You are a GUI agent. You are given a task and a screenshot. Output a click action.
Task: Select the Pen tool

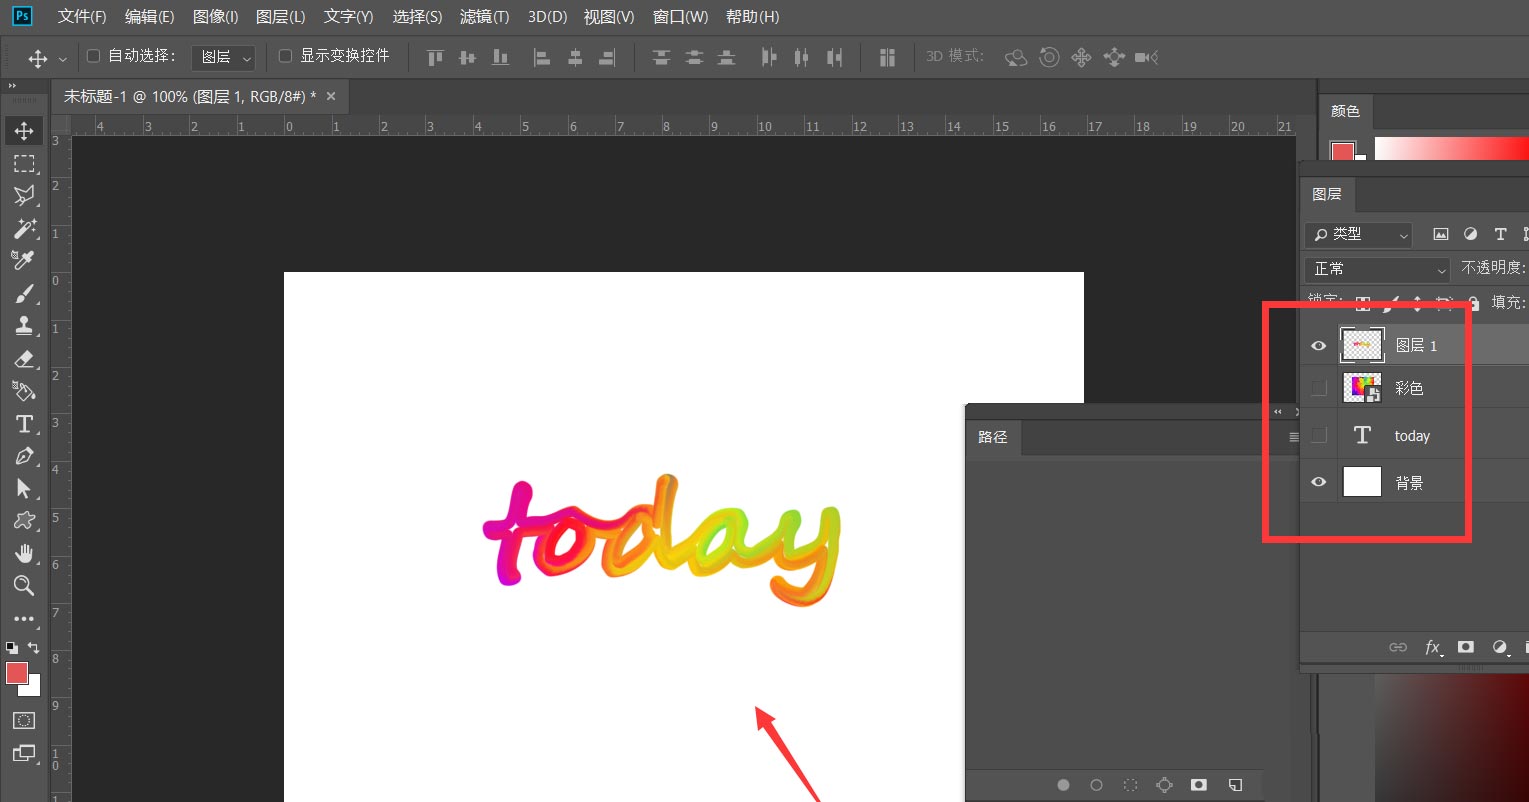pyautogui.click(x=24, y=456)
